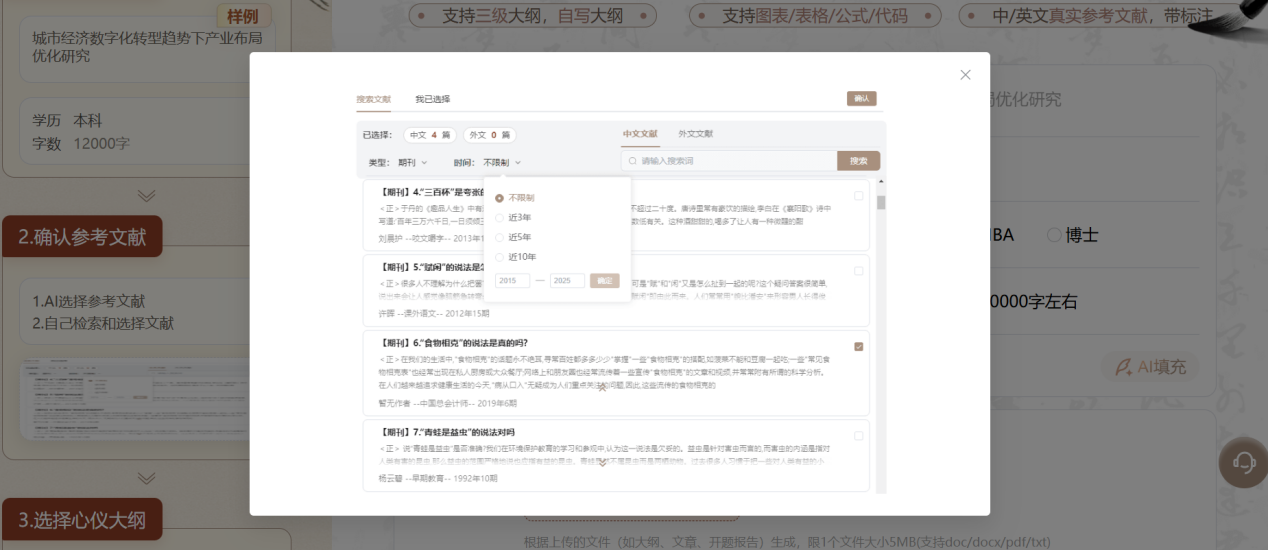Click the 搜索 button
The width and height of the screenshot is (1268, 550).
pyautogui.click(x=858, y=161)
